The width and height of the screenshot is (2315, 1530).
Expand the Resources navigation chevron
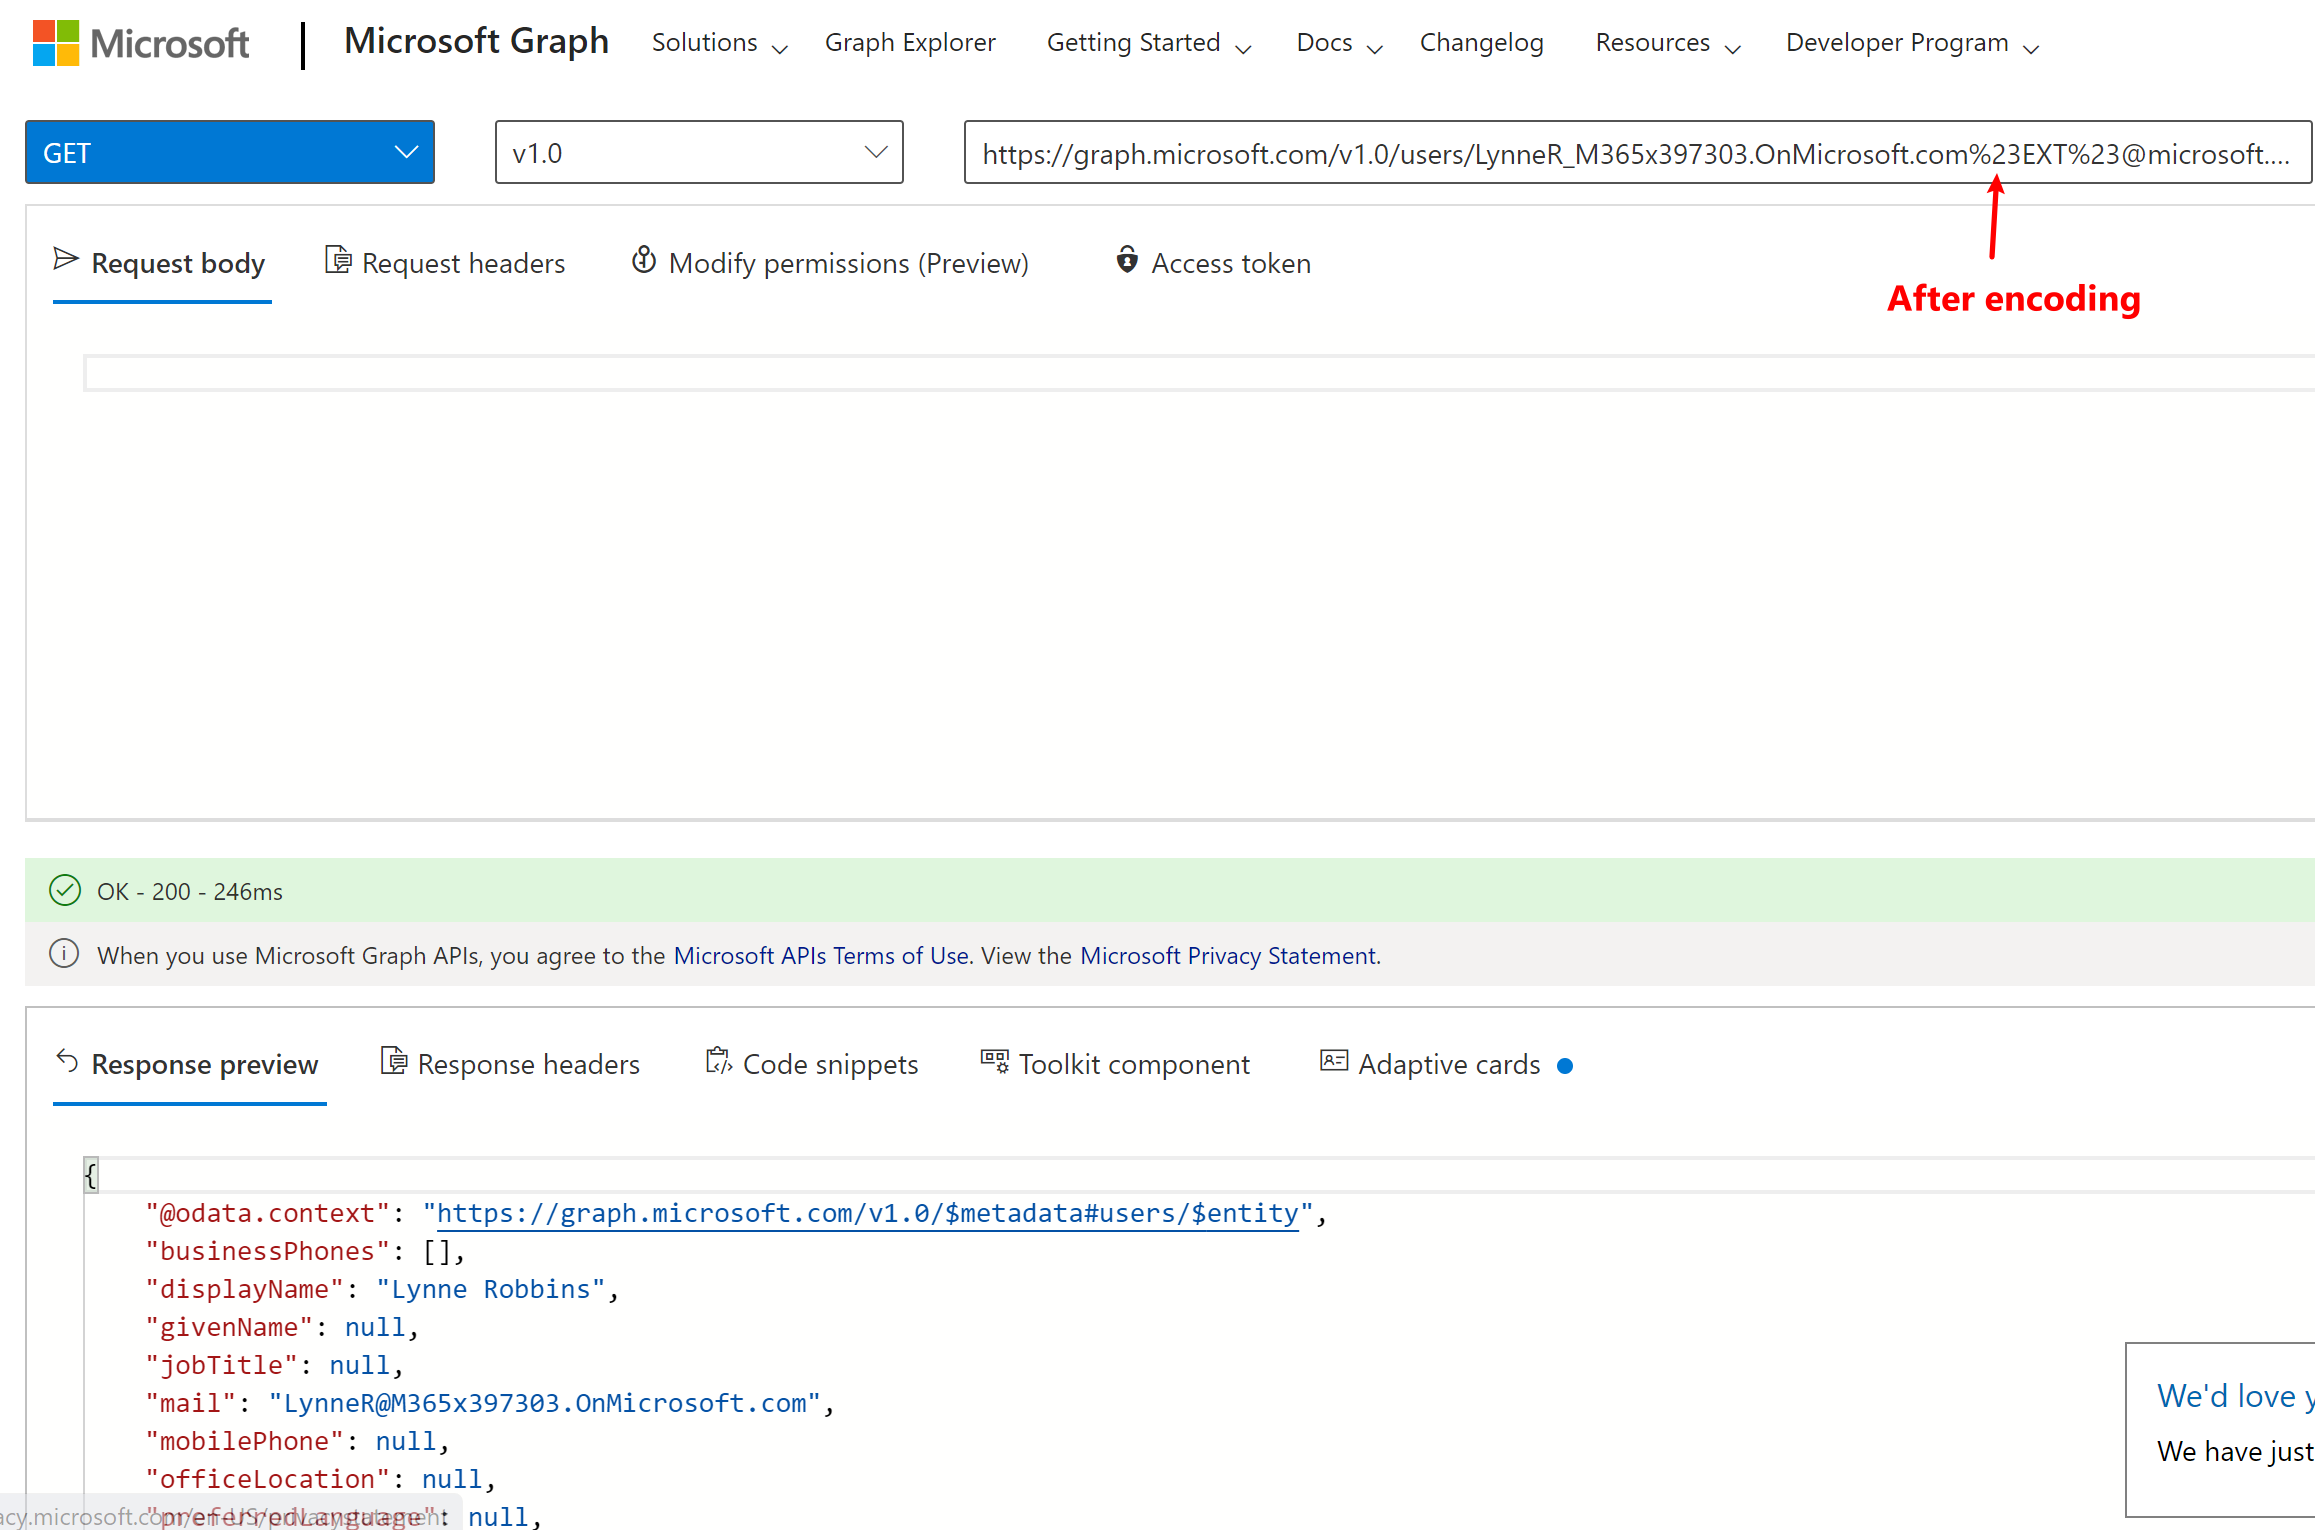click(x=1733, y=47)
